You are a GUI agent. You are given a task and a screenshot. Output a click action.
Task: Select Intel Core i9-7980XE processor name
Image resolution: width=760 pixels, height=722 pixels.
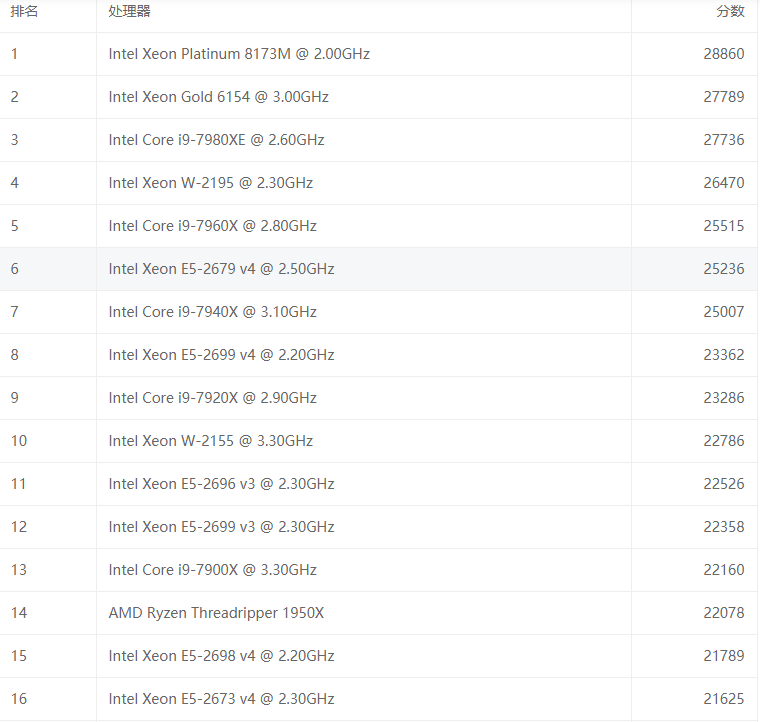tap(216, 140)
